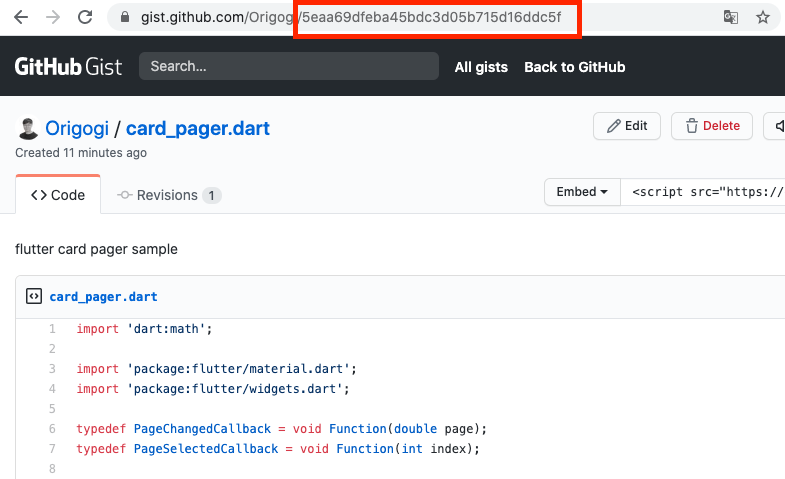The height and width of the screenshot is (479, 785).
Task: Reload the gist page
Action: [x=85, y=18]
